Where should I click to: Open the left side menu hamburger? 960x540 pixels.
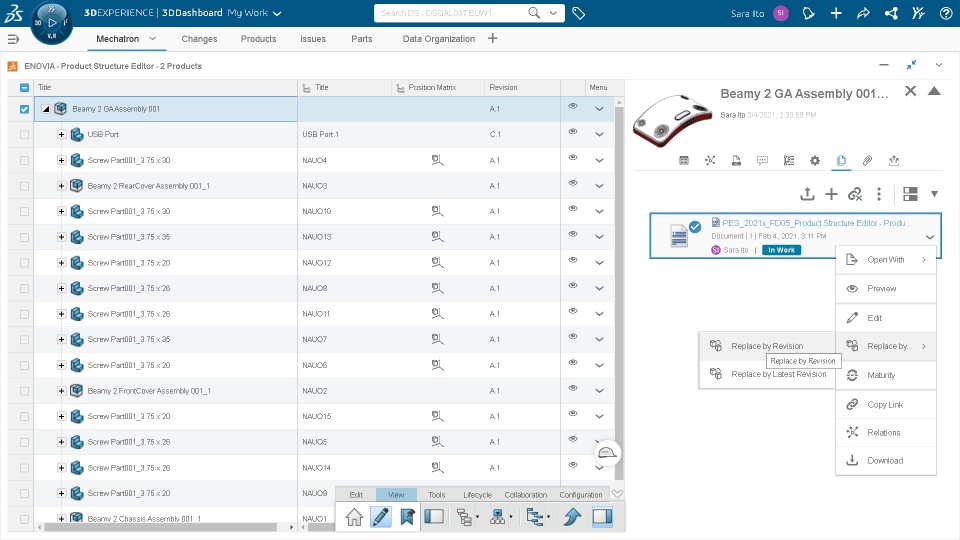coord(13,39)
